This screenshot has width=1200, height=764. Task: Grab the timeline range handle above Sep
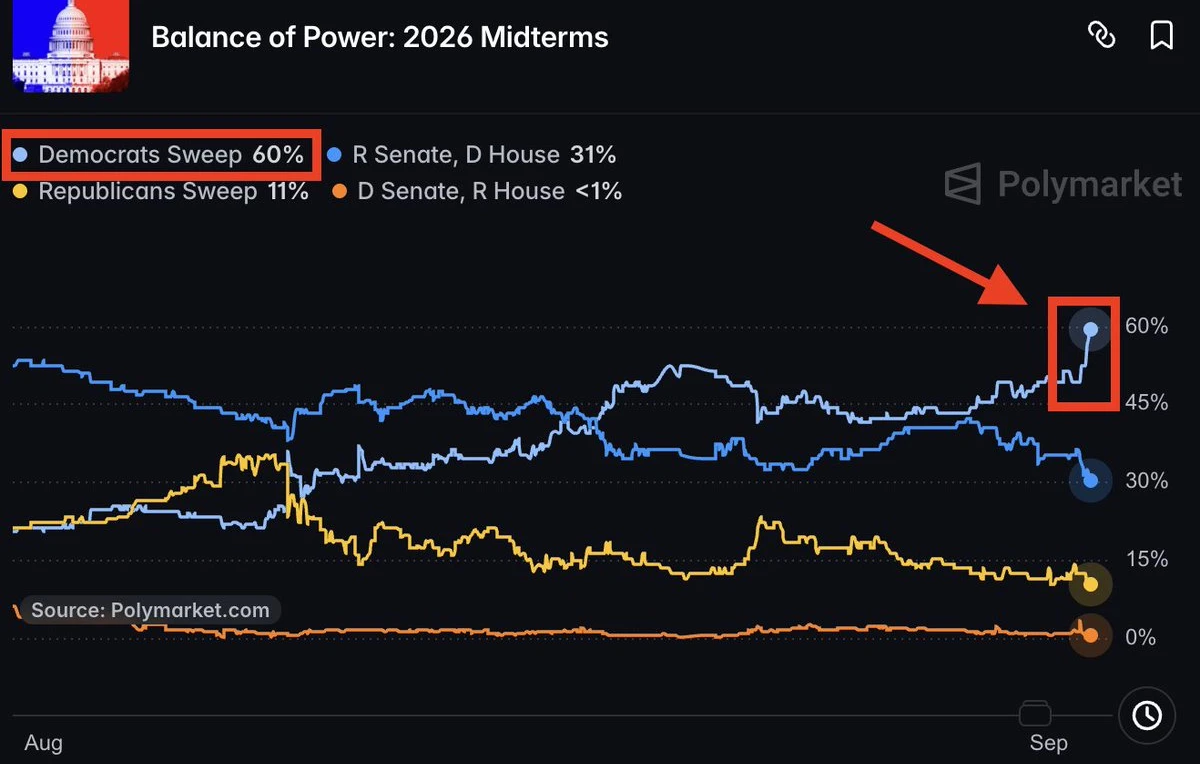pyautogui.click(x=1035, y=714)
